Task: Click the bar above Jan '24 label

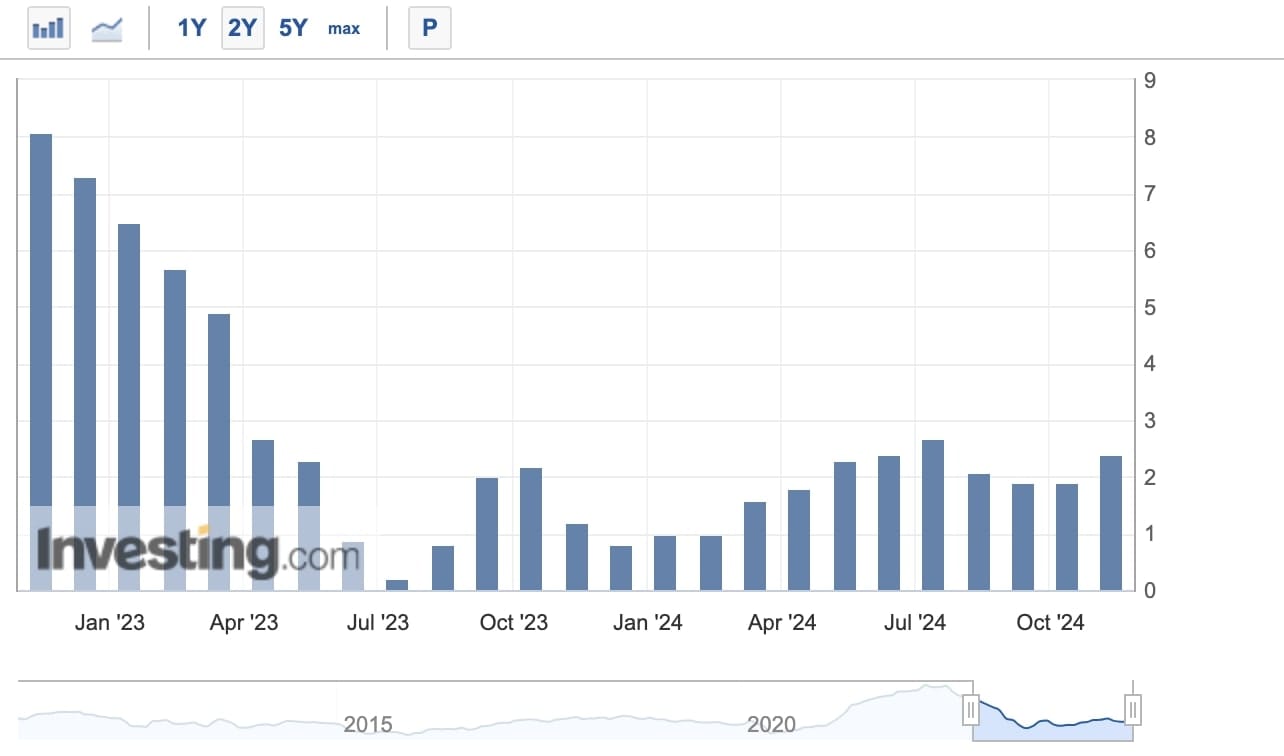Action: tap(665, 563)
